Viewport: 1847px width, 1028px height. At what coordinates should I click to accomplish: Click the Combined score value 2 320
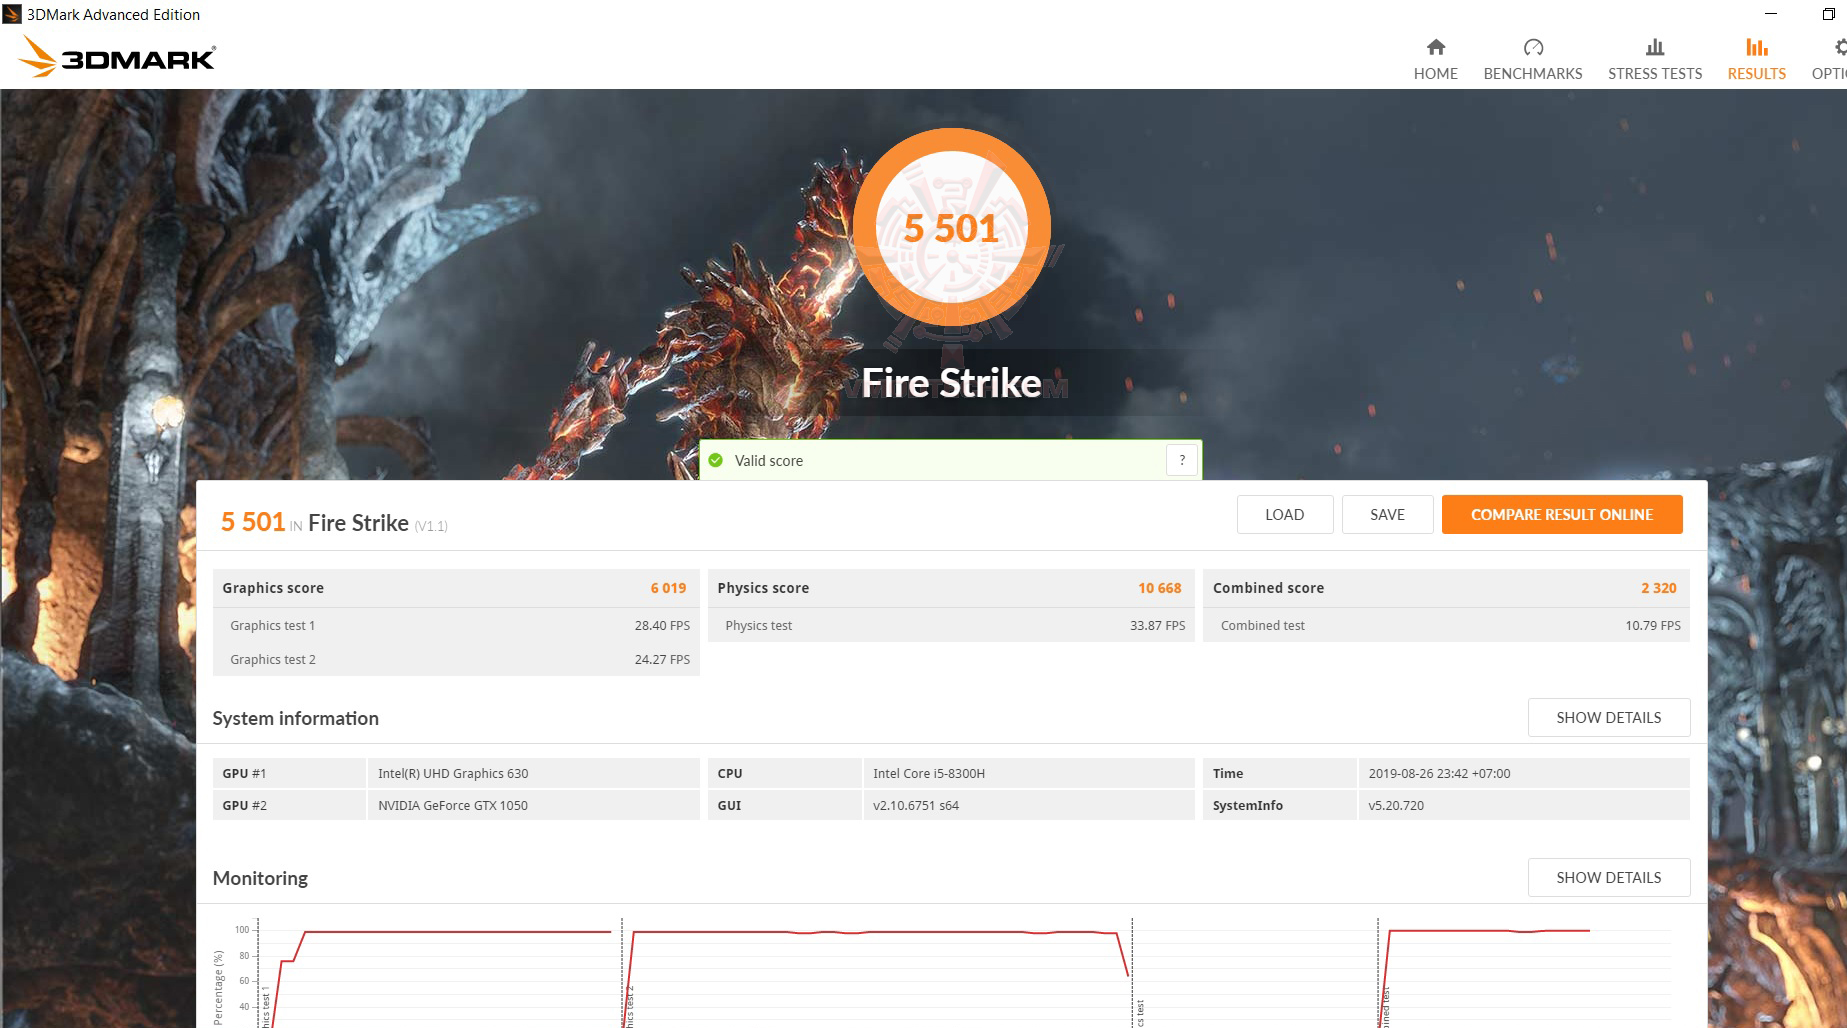pyautogui.click(x=1658, y=588)
